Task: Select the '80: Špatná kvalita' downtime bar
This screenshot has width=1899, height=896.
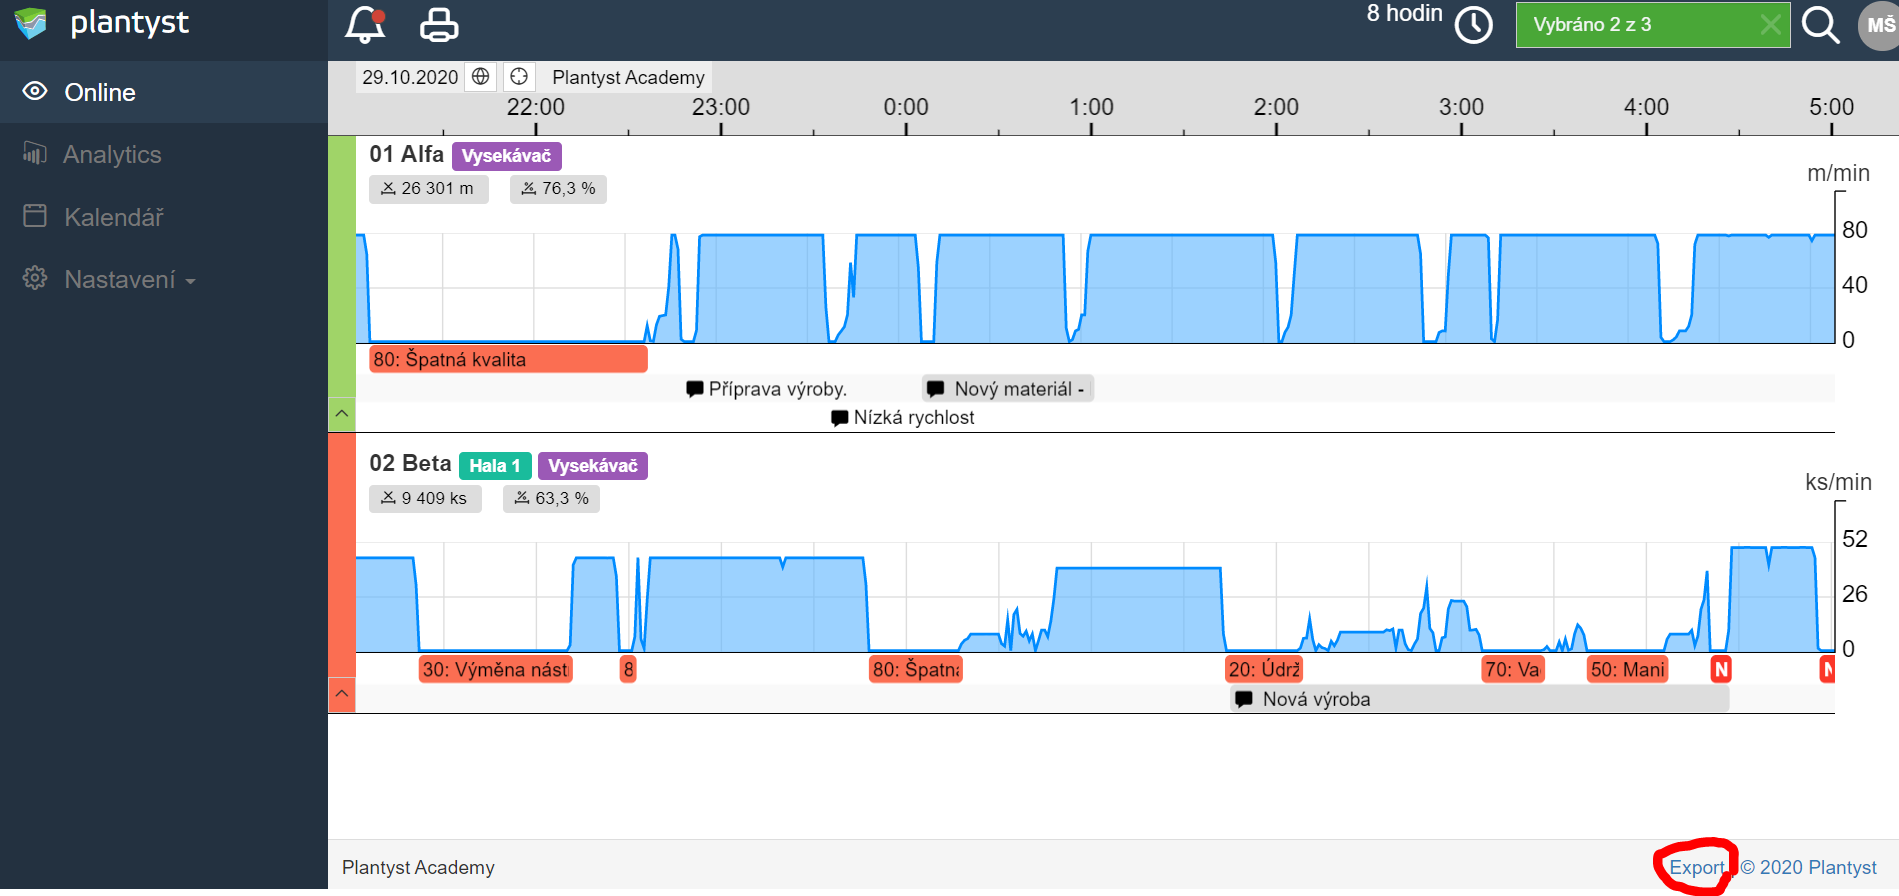Action: click(508, 359)
